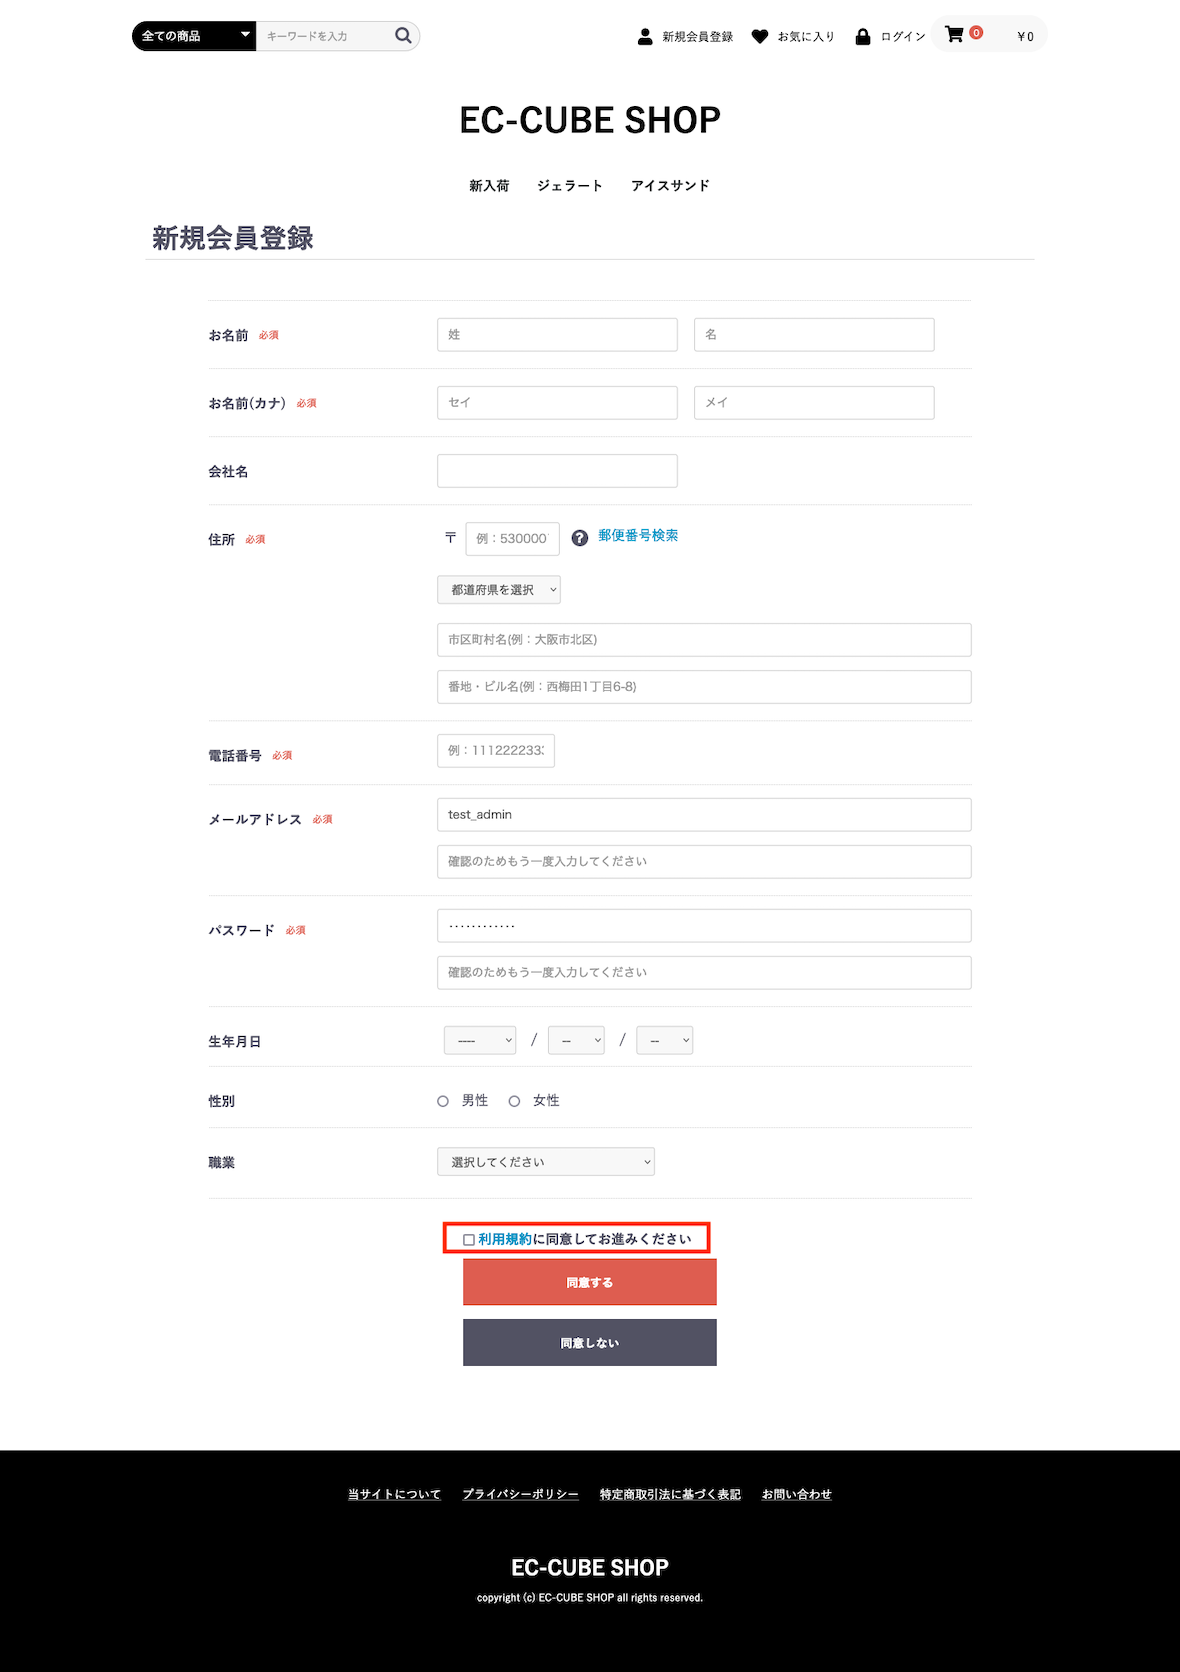Click the postal code help question icon

click(580, 538)
